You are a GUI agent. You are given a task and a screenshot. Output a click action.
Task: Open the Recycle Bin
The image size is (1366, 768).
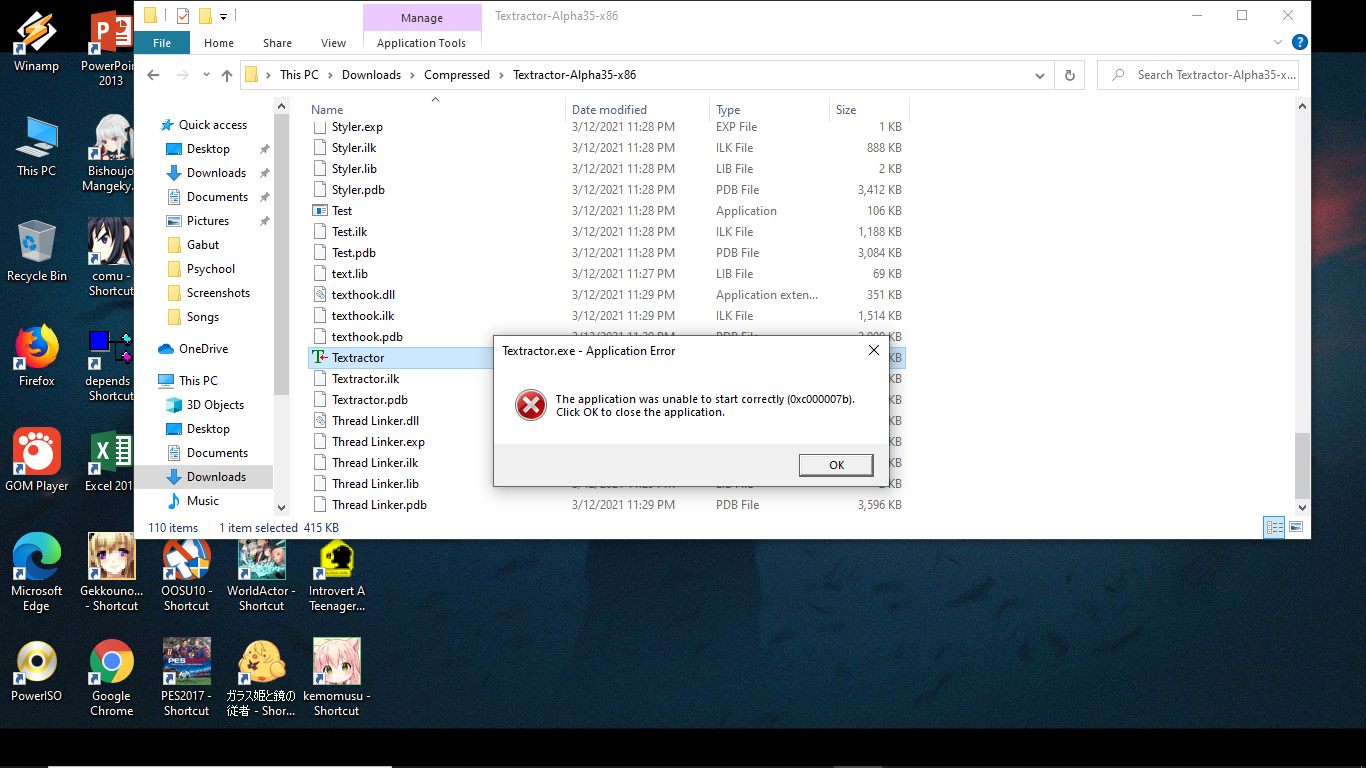36,242
